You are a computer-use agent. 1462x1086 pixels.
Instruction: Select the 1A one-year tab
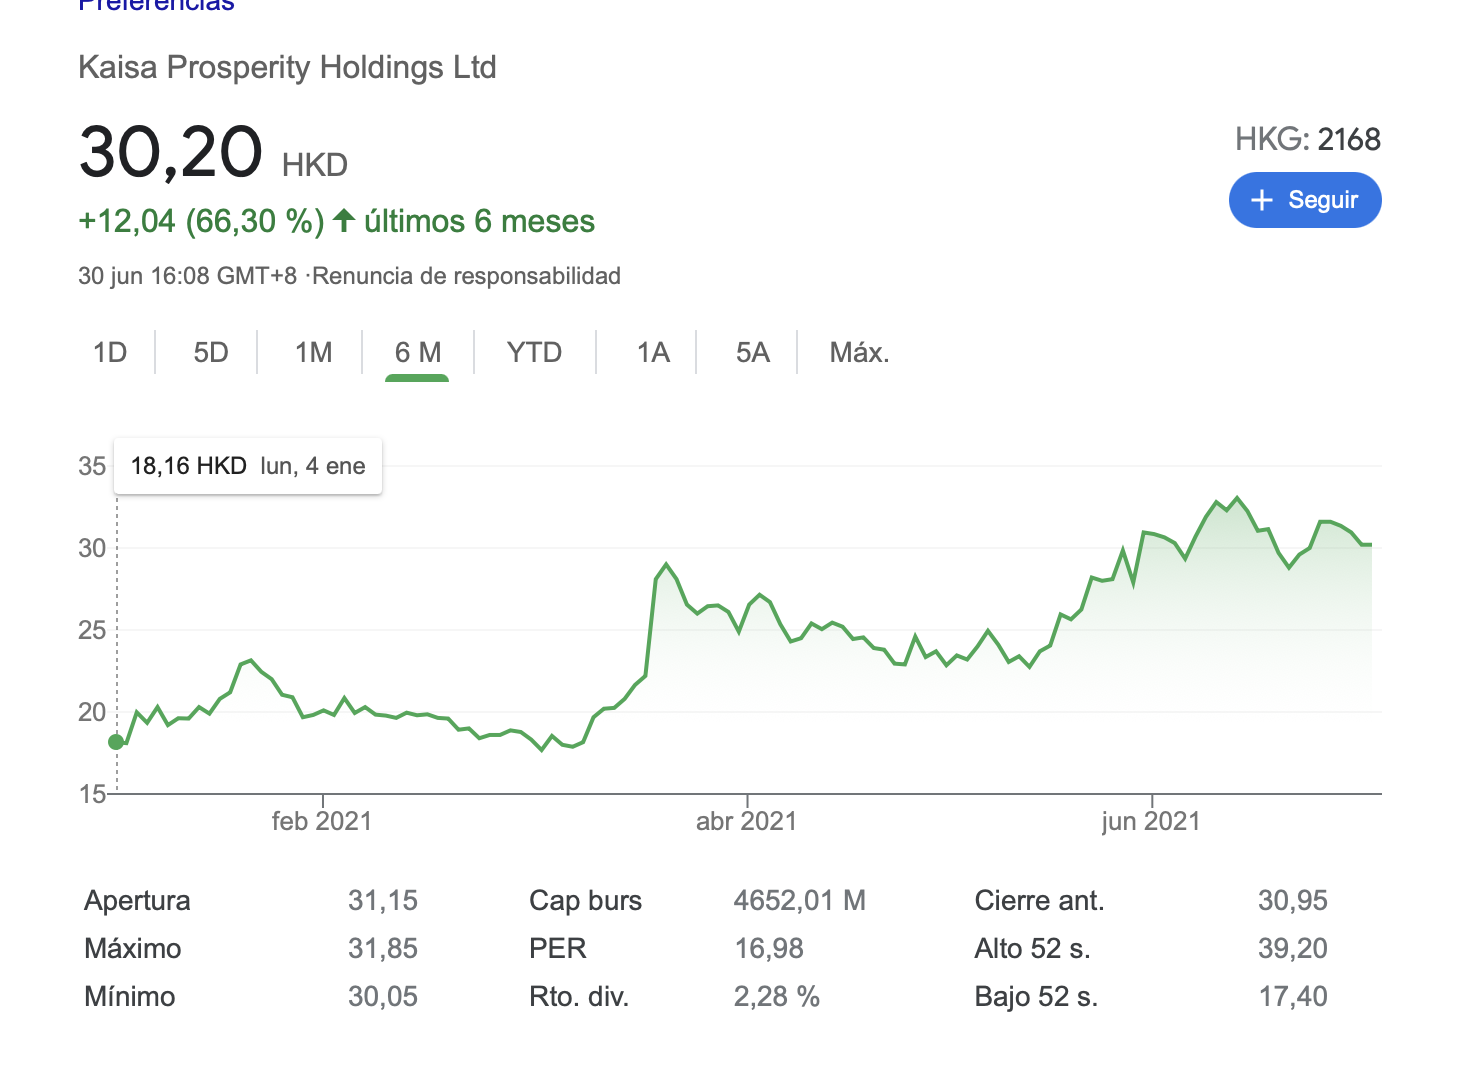[x=653, y=352]
